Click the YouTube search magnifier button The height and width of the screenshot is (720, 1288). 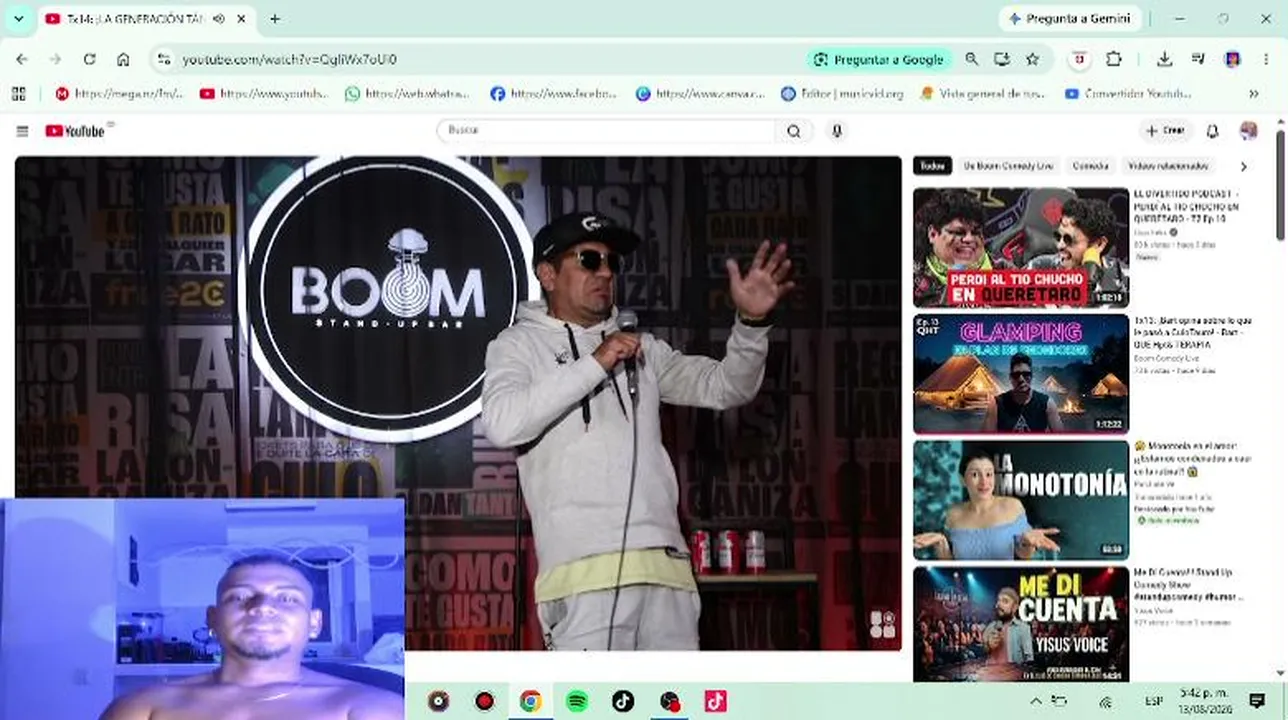(x=794, y=131)
